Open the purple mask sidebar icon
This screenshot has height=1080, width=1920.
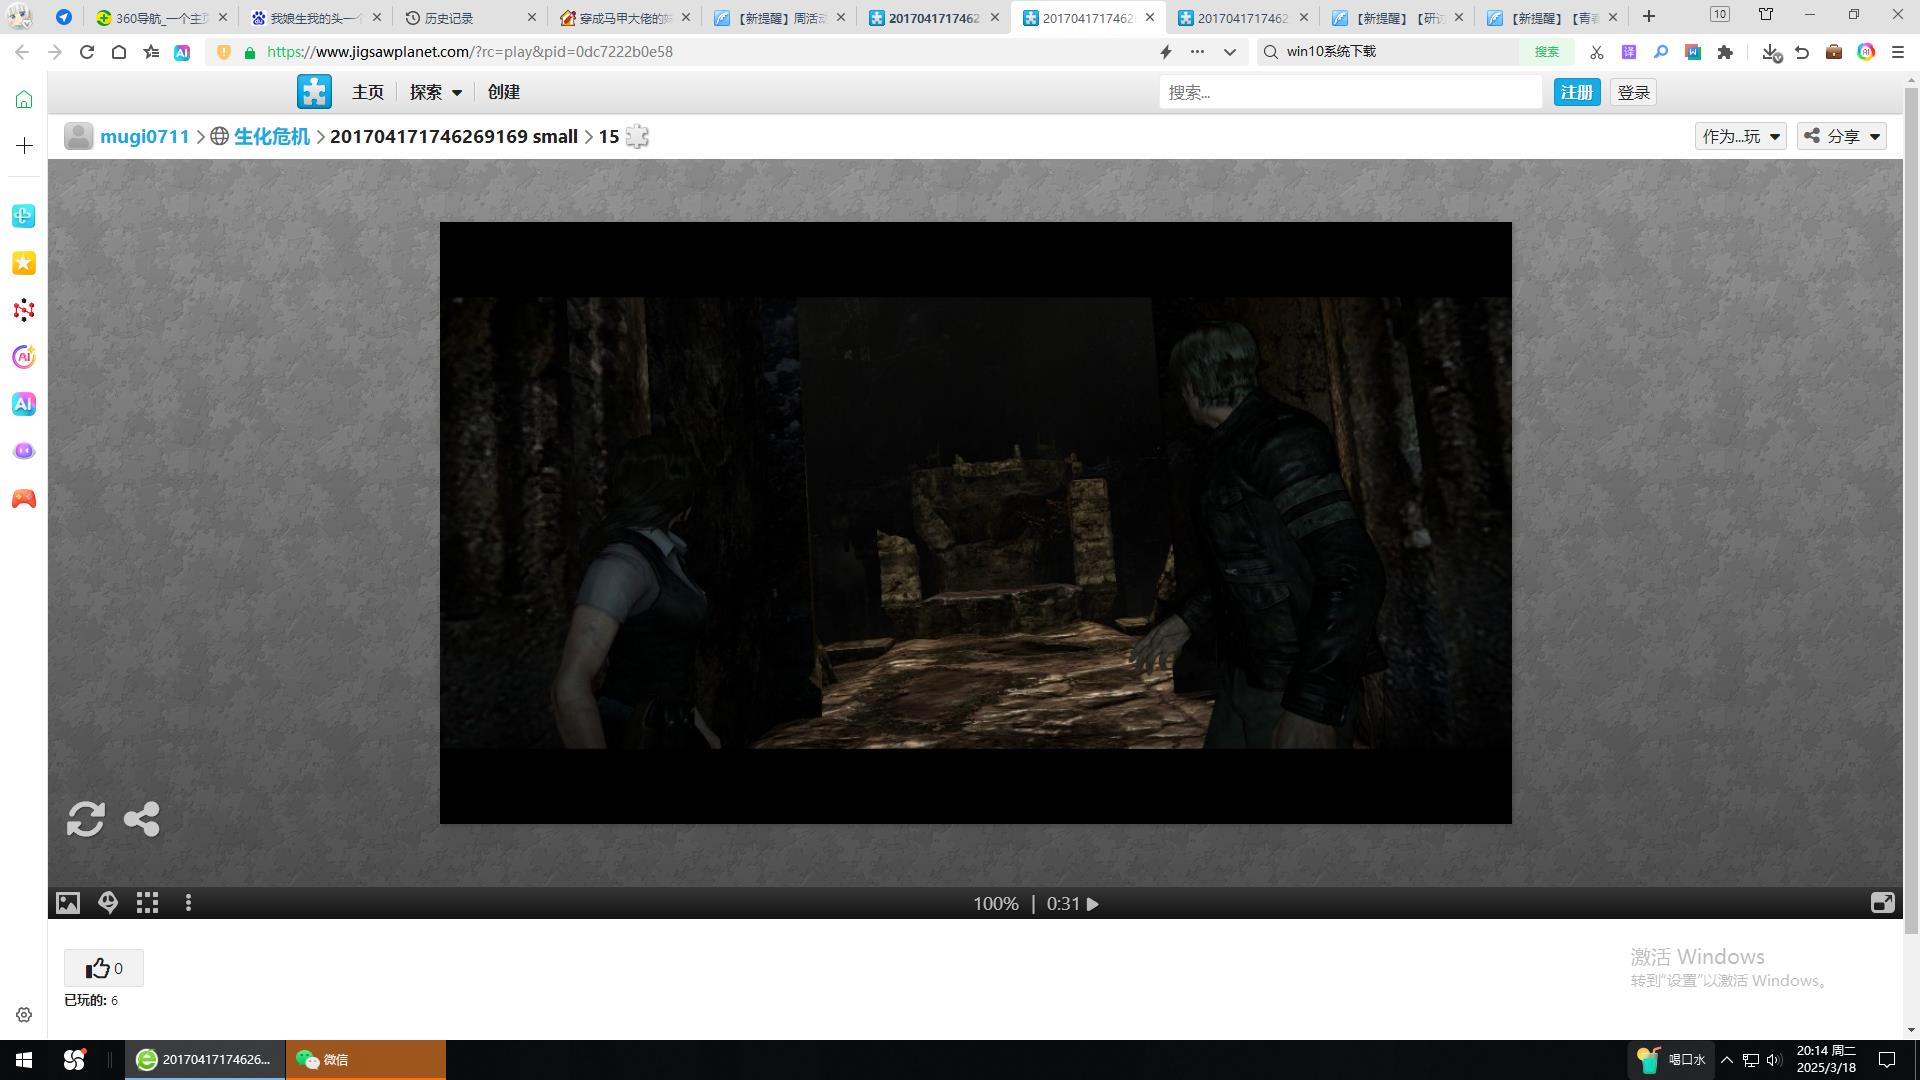[x=24, y=451]
